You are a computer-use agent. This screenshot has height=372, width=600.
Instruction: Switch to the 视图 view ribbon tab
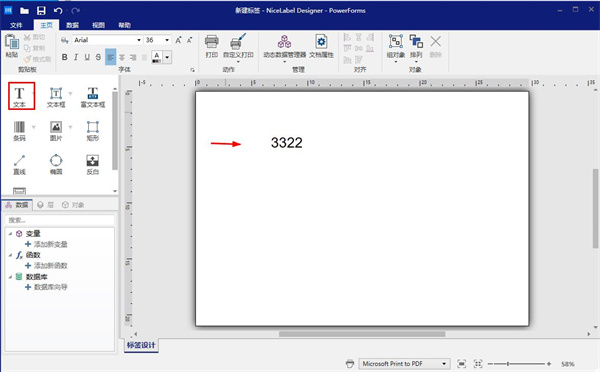[x=98, y=25]
